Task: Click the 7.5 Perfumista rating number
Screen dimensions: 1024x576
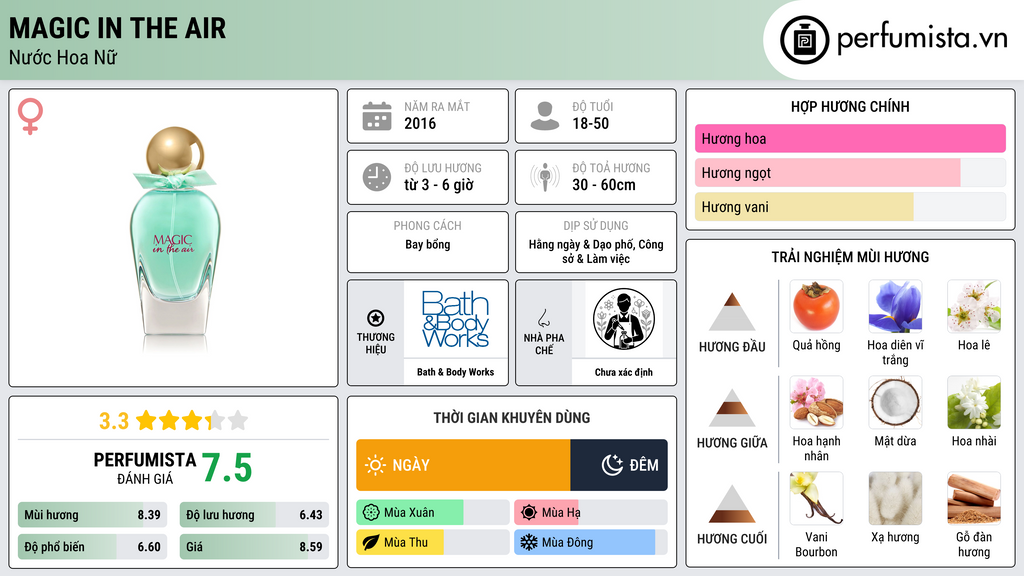Action: point(227,468)
